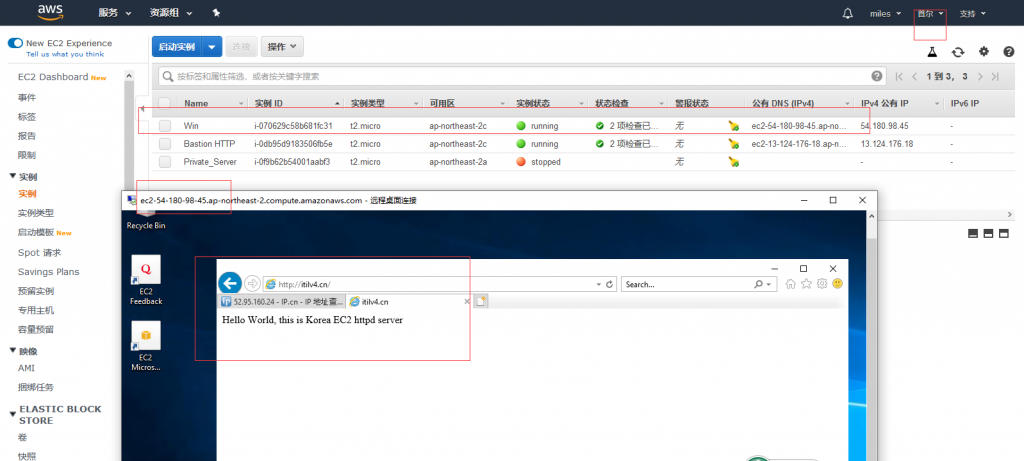Collapse the sidebar with the arrow handle
The width and height of the screenshot is (1024, 461).
[x=143, y=109]
